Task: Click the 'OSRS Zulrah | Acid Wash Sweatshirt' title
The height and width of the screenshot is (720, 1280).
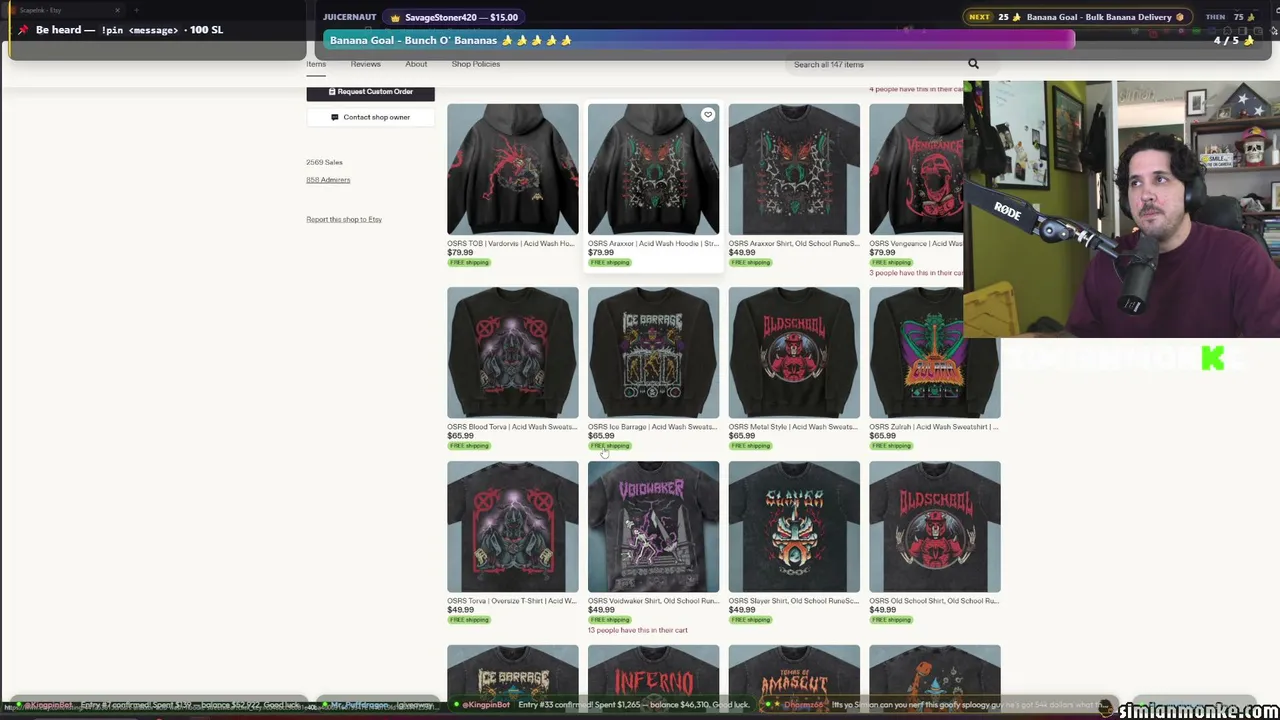Action: coord(934,427)
